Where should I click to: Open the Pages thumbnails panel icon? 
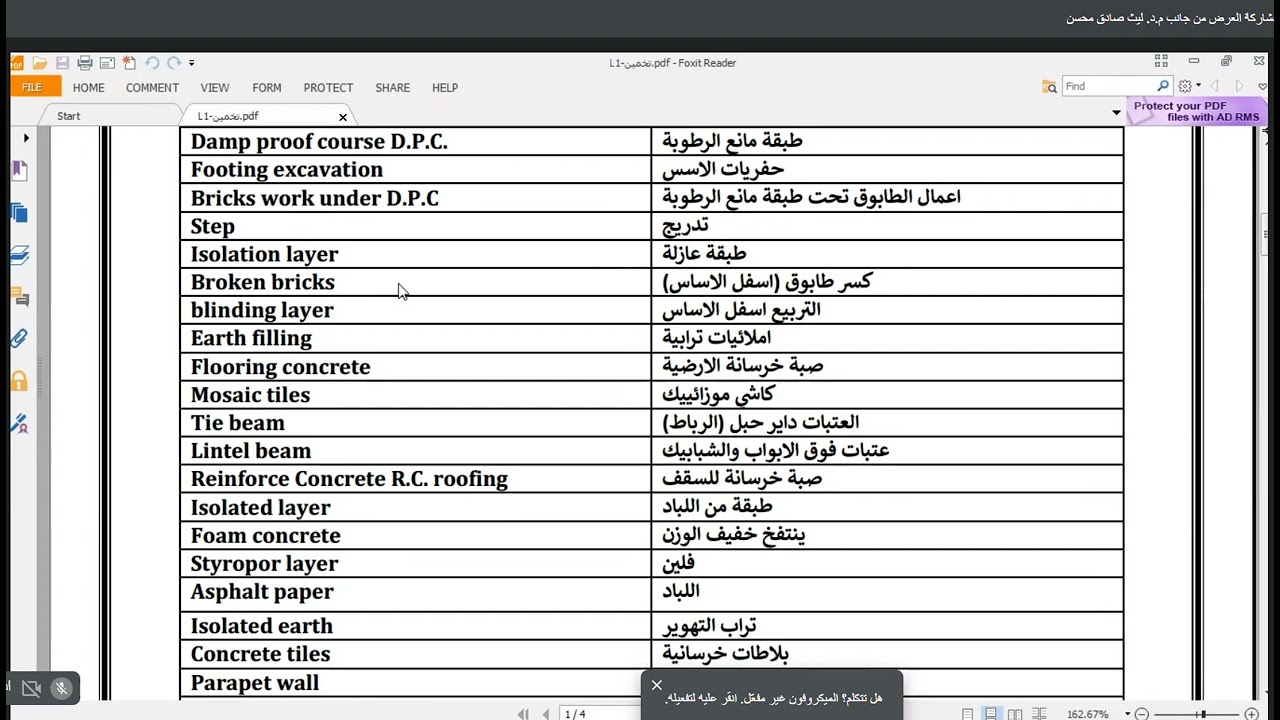(x=19, y=213)
